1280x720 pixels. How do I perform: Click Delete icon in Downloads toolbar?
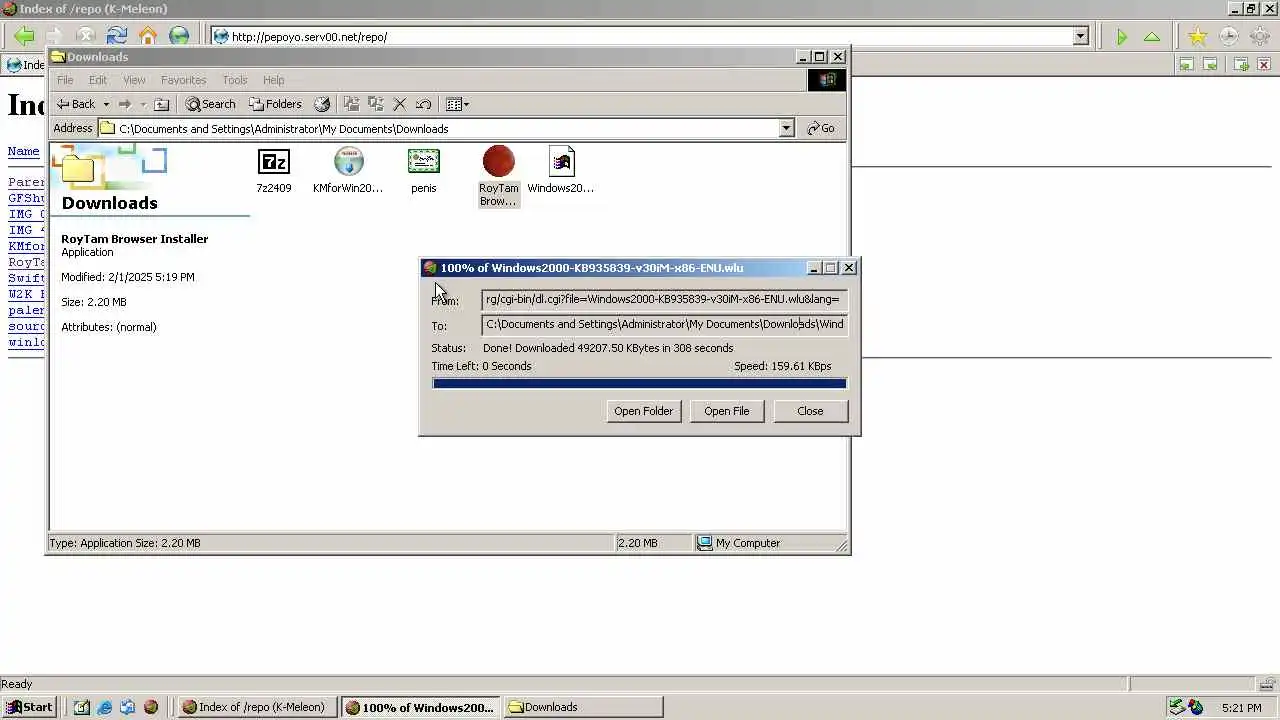400,104
